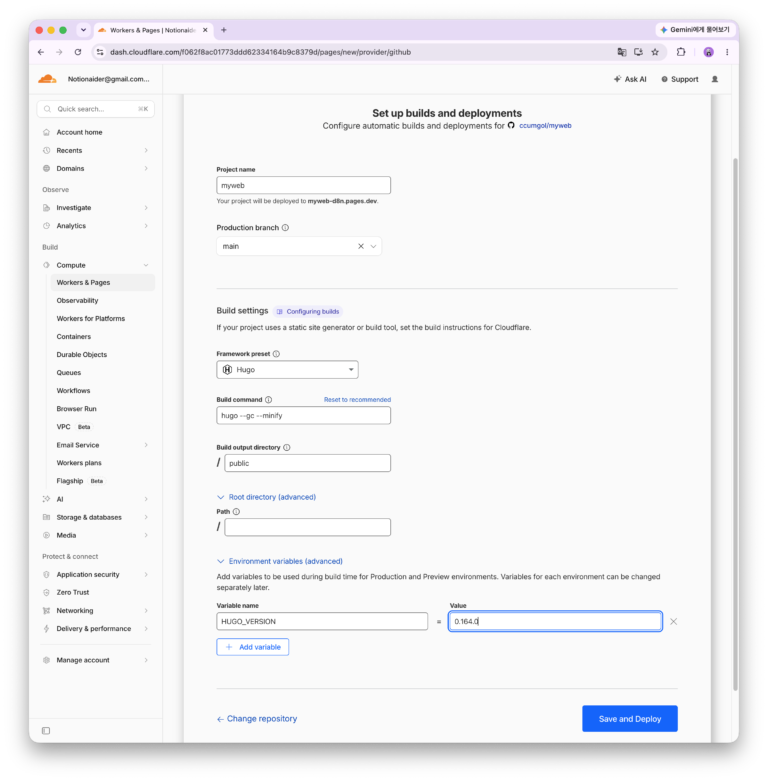Show info for Build output directory
This screenshot has height=781, width=768.
click(x=287, y=447)
